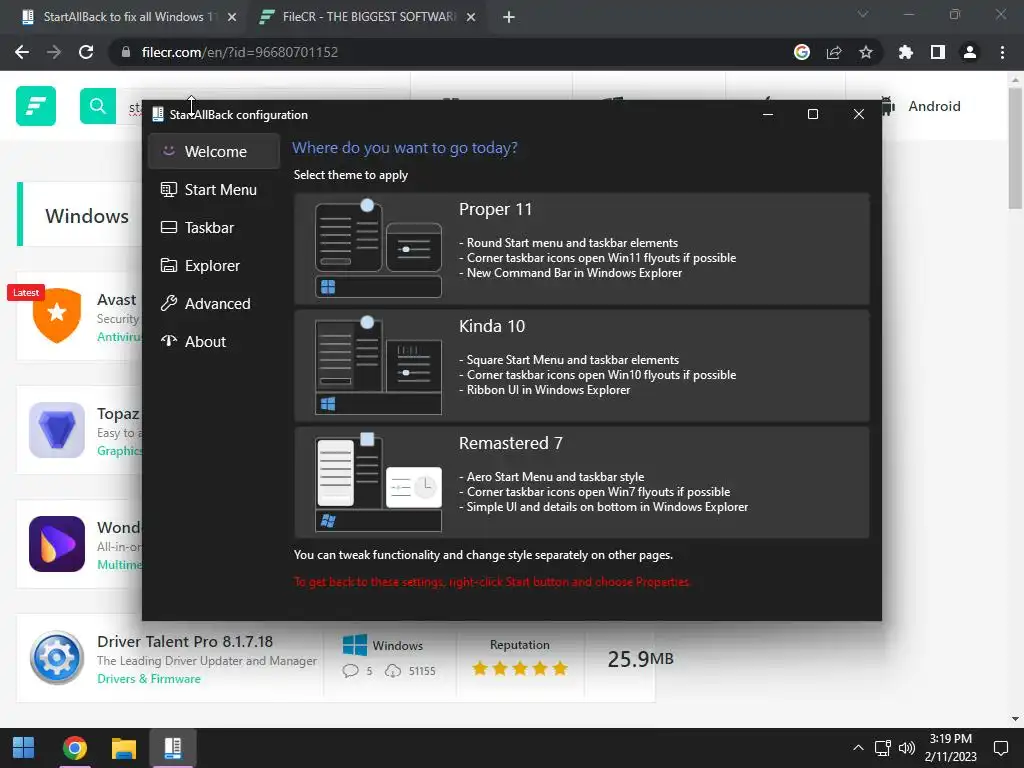
Task: Switch to the FileCR browser tab
Action: point(367,17)
